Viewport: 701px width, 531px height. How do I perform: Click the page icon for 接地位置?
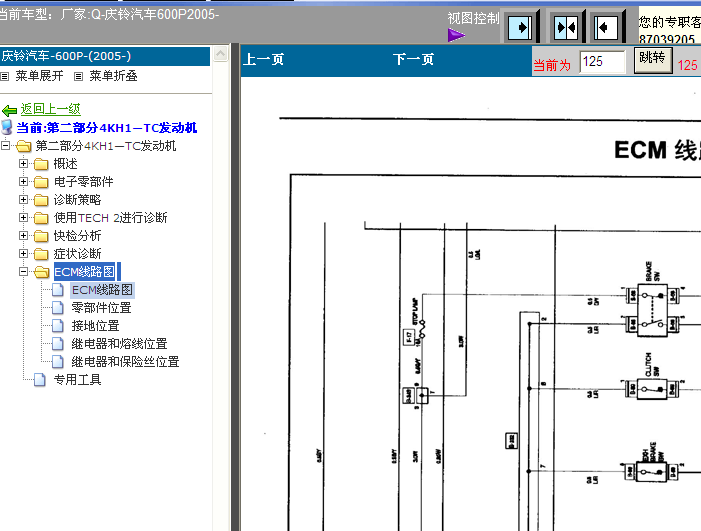coord(58,325)
